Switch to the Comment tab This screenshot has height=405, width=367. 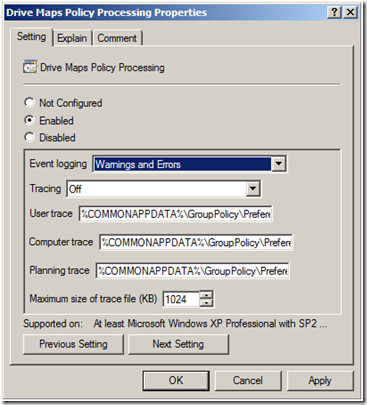[117, 38]
